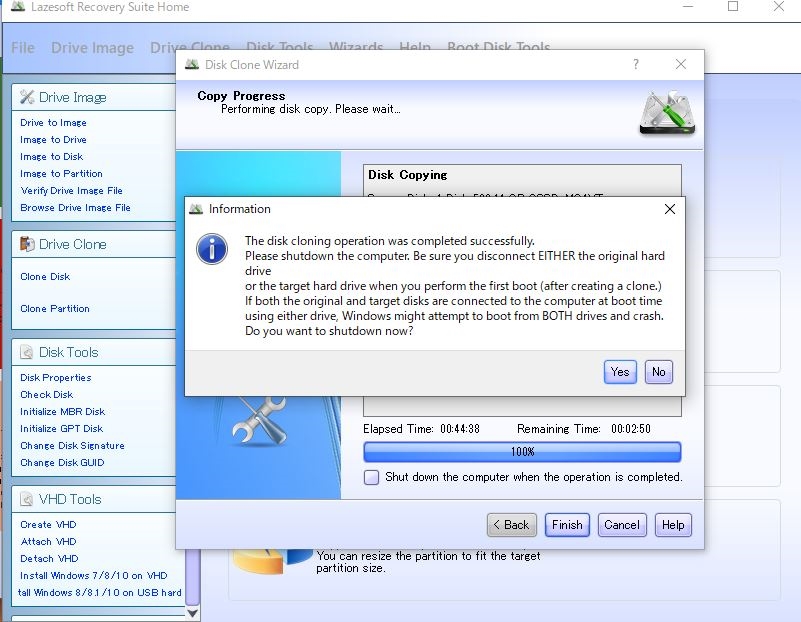Select Image to Partition link
This screenshot has width=801, height=622.
point(61,174)
